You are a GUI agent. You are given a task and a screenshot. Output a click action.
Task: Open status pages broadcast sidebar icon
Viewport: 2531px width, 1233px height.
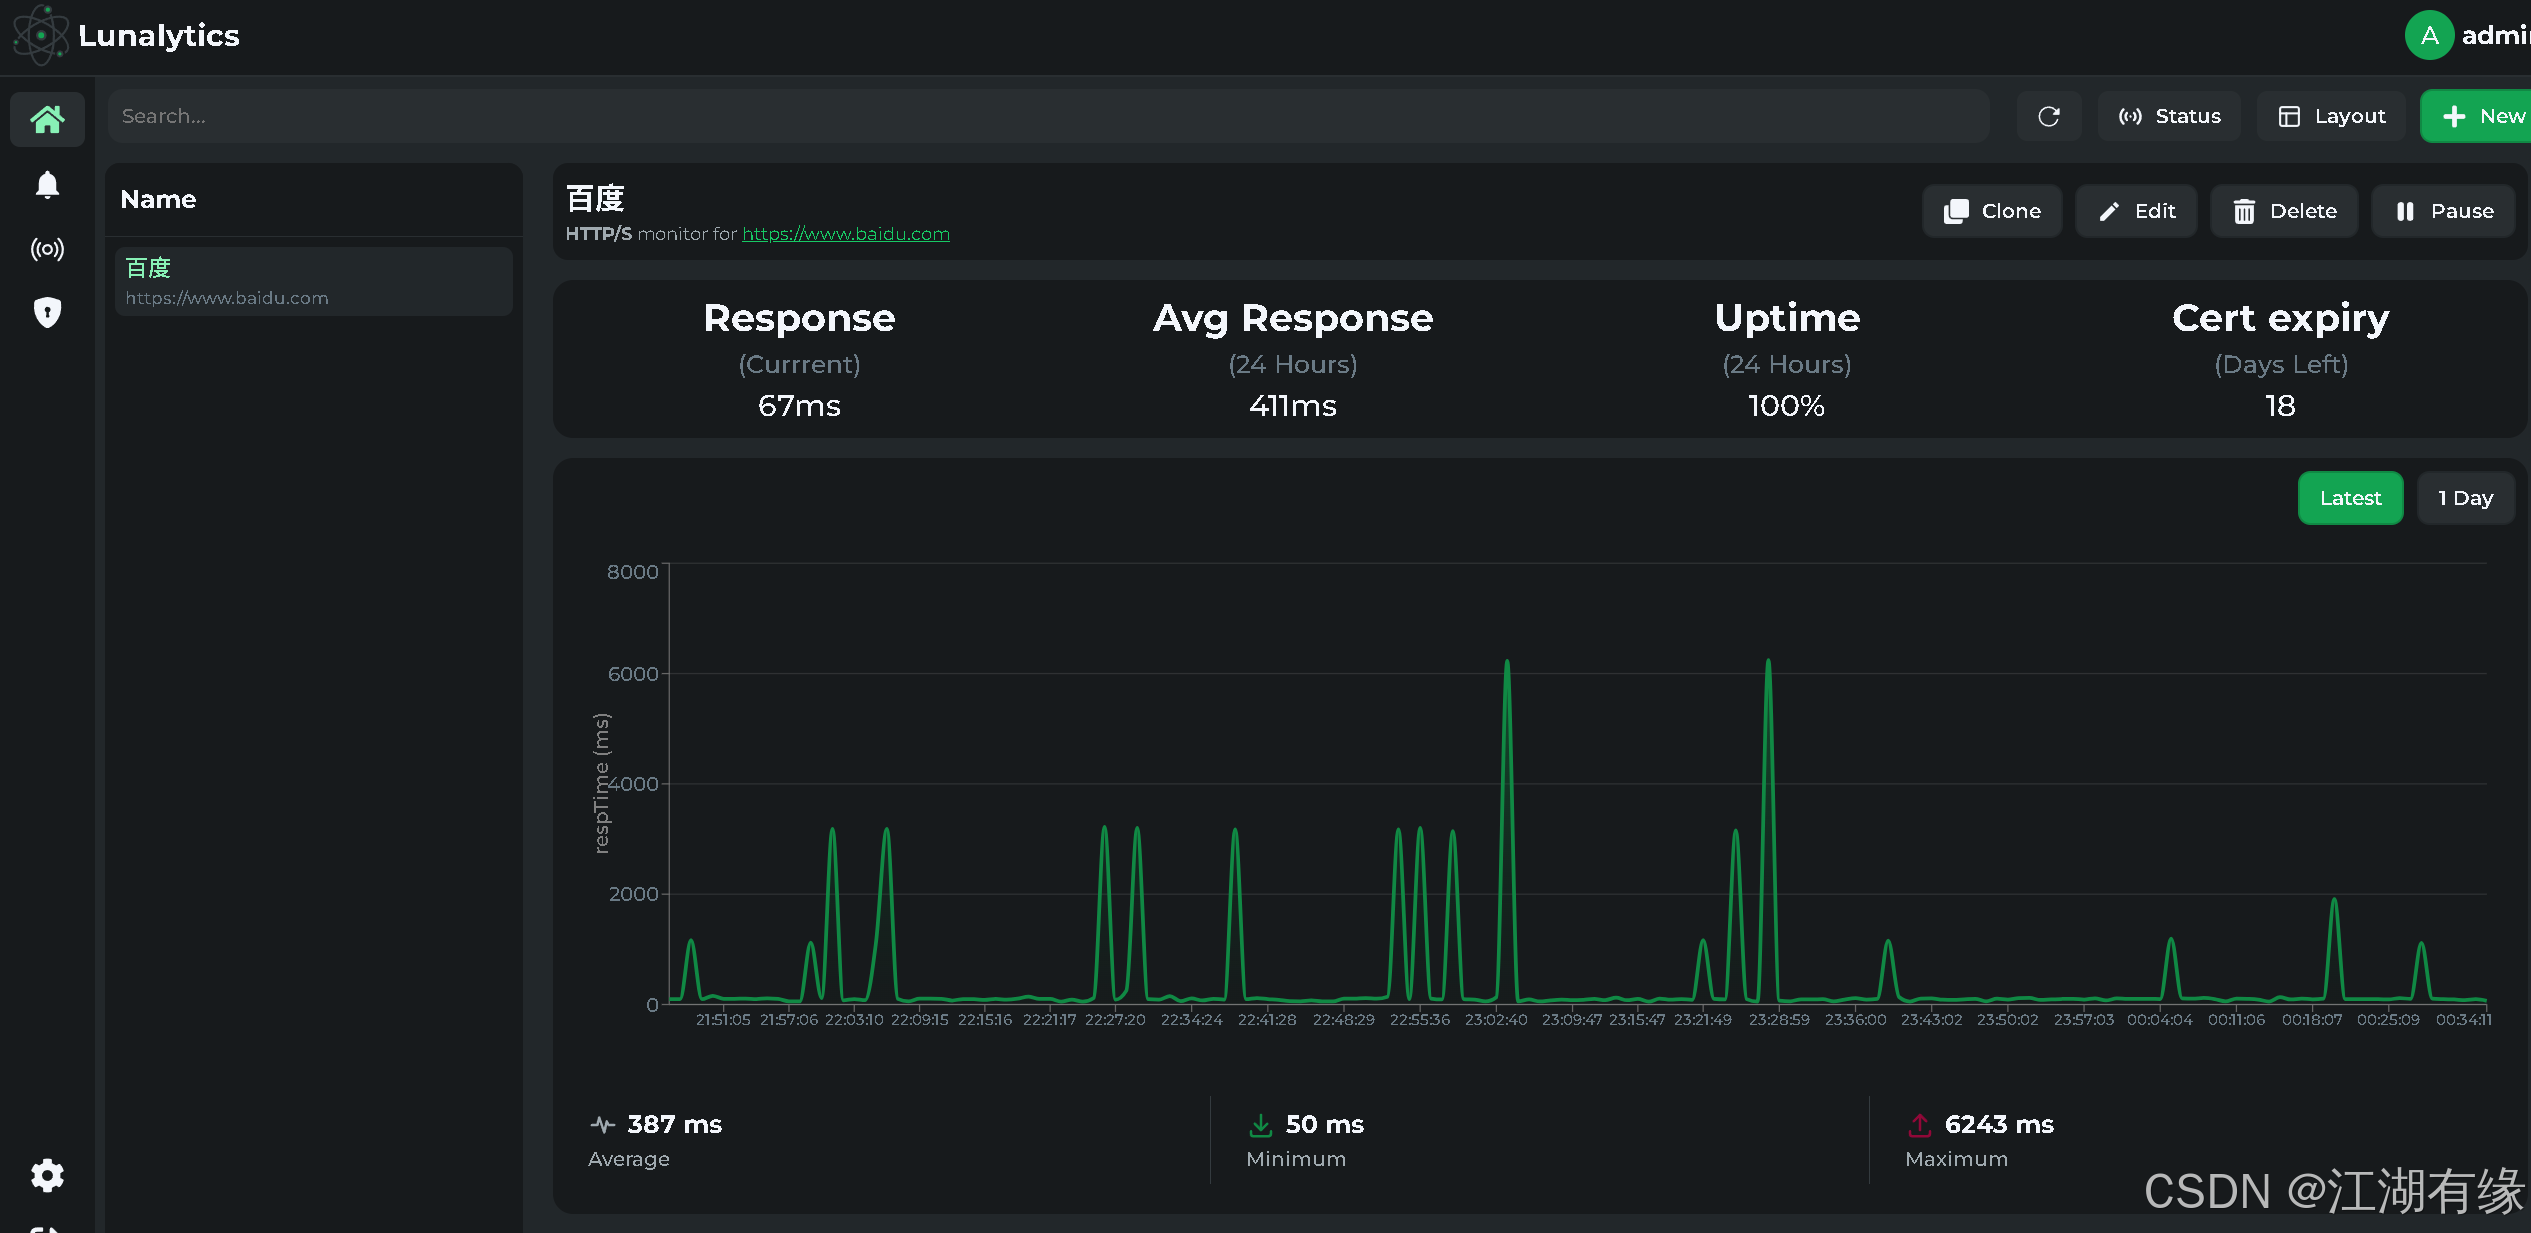point(47,249)
